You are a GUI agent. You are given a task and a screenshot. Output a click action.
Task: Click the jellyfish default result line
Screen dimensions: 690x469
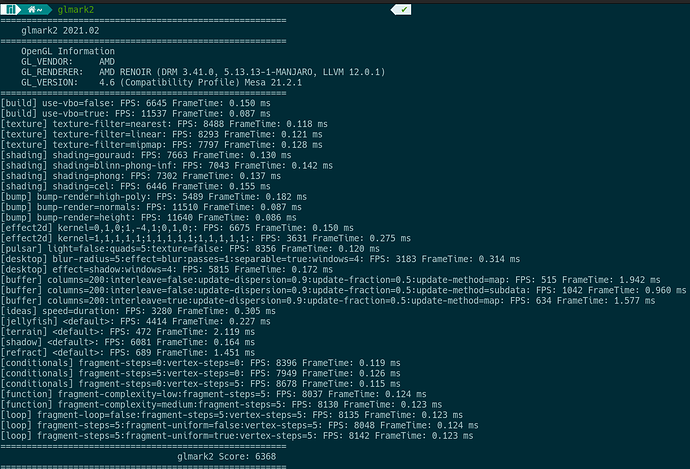point(136,321)
